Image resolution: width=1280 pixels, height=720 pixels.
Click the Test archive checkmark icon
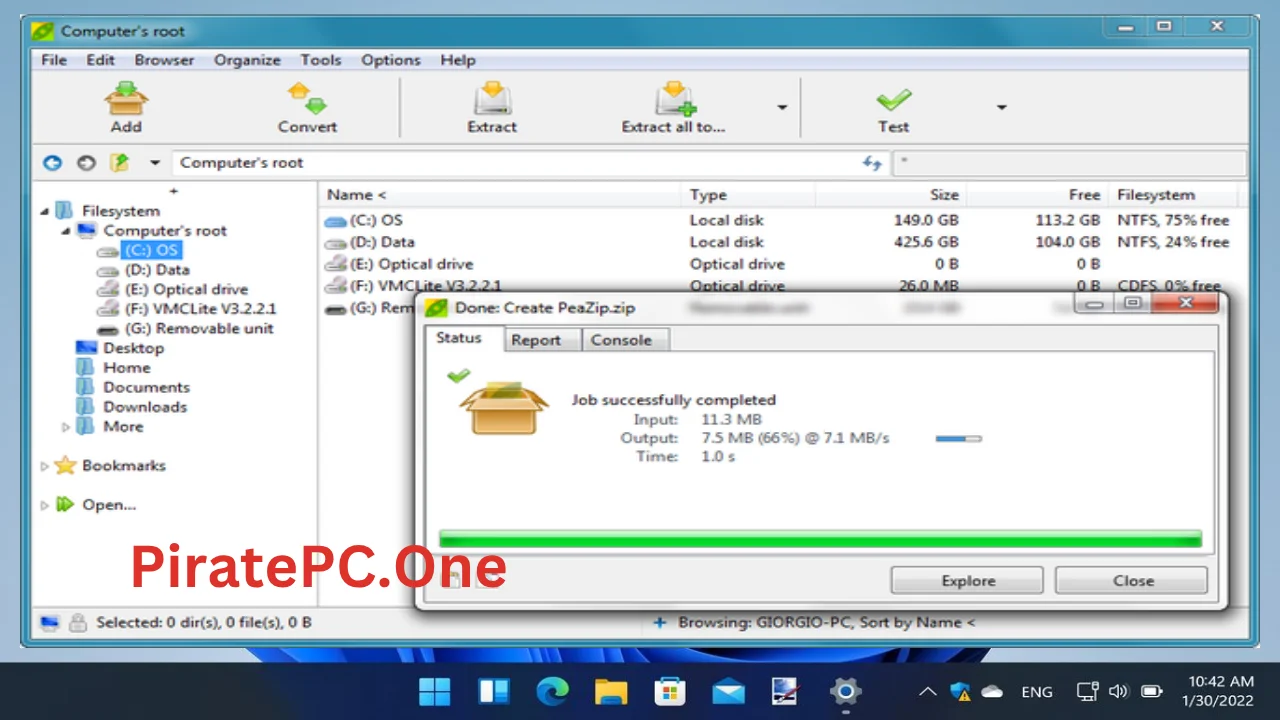pos(893,99)
